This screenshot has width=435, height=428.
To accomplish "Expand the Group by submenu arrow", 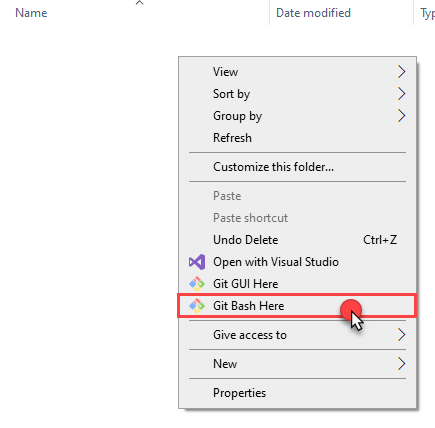I will pyautogui.click(x=401, y=116).
